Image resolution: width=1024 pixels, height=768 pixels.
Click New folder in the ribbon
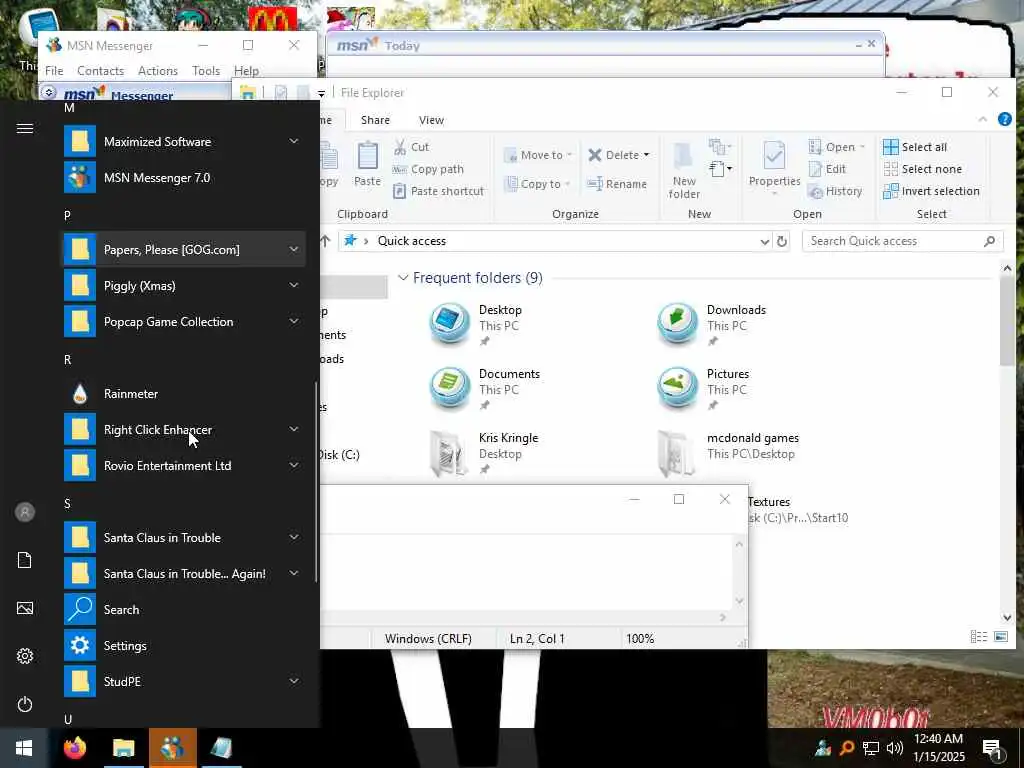(684, 170)
